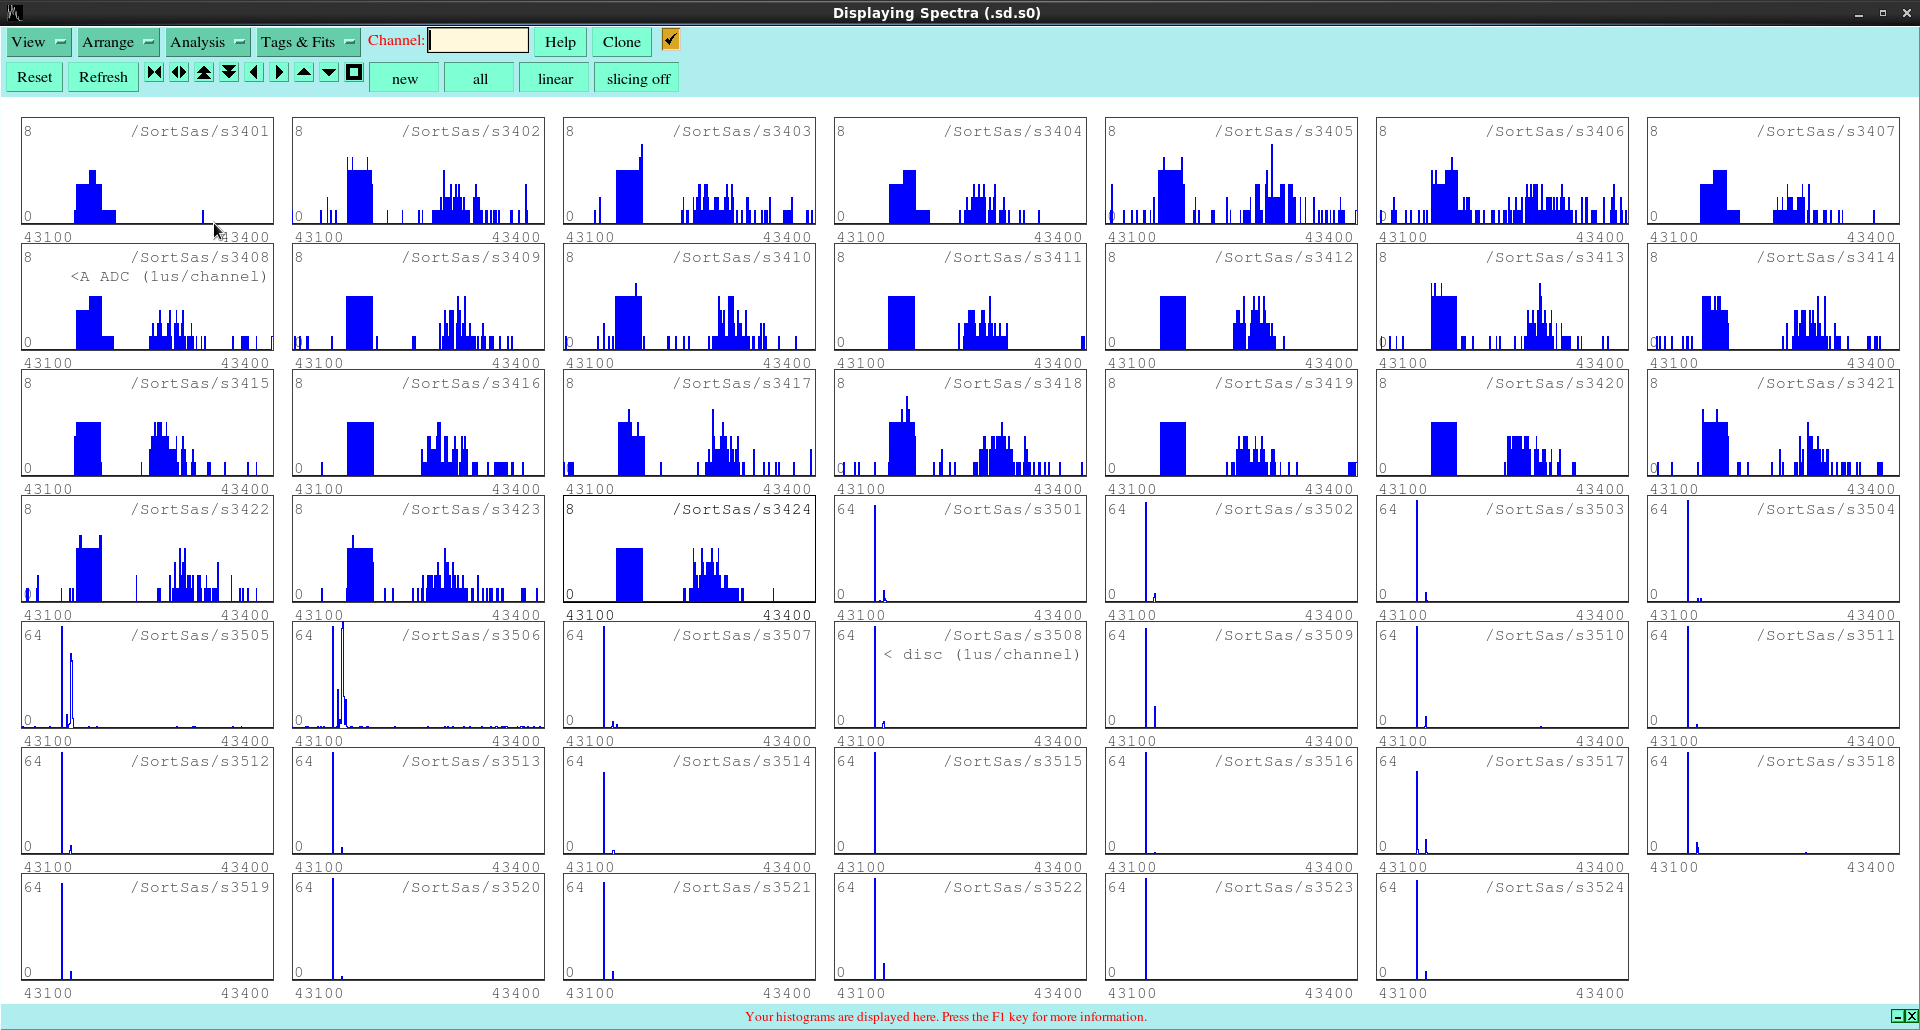1920x1030 pixels.
Task: Select the s3411 spectrum plot
Action: coord(960,297)
